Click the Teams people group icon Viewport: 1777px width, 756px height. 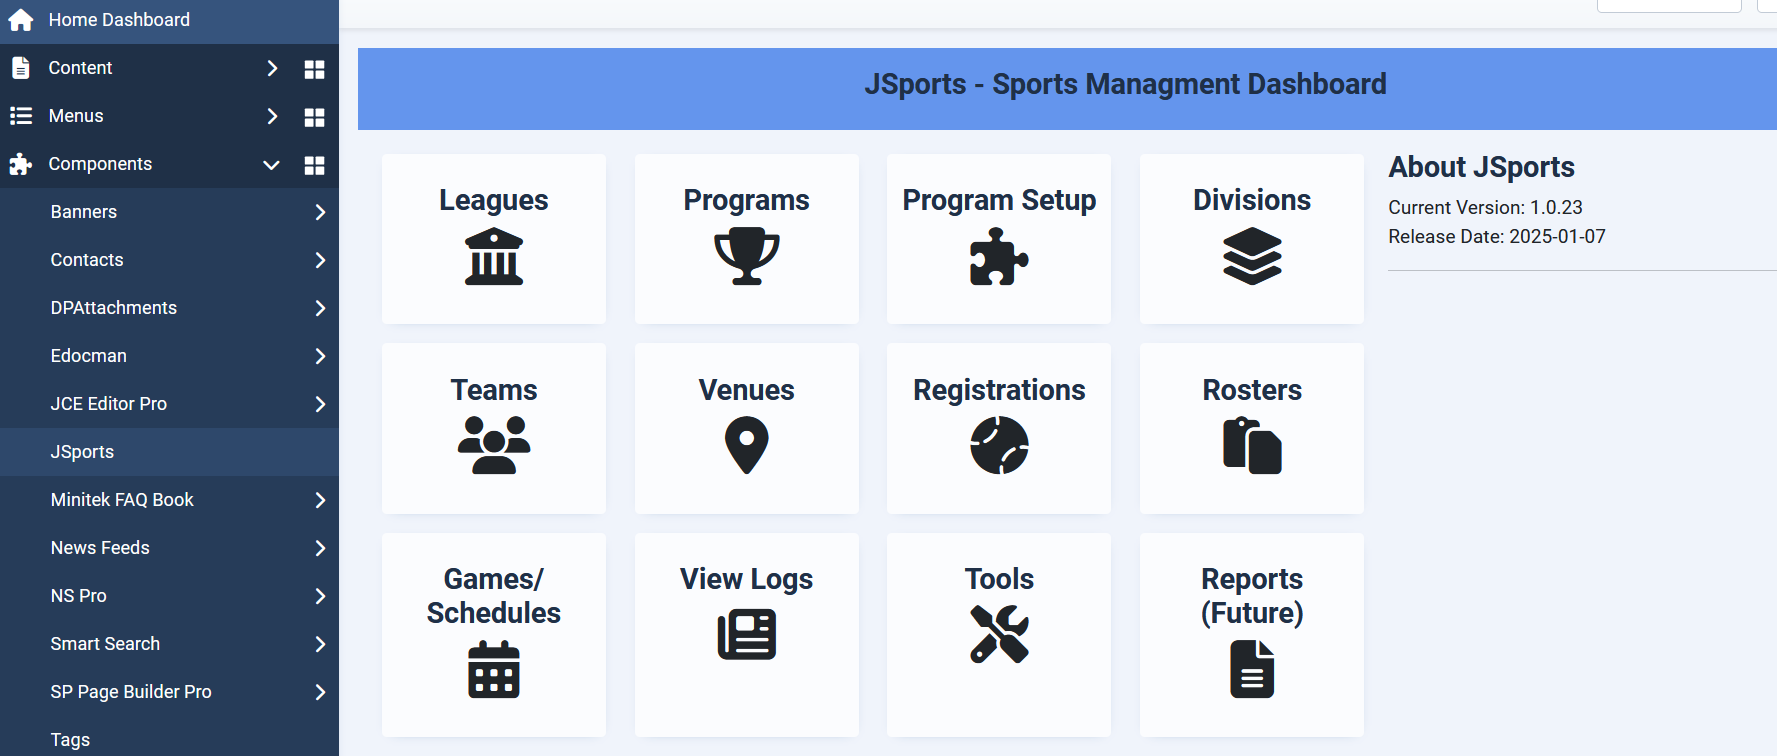494,445
